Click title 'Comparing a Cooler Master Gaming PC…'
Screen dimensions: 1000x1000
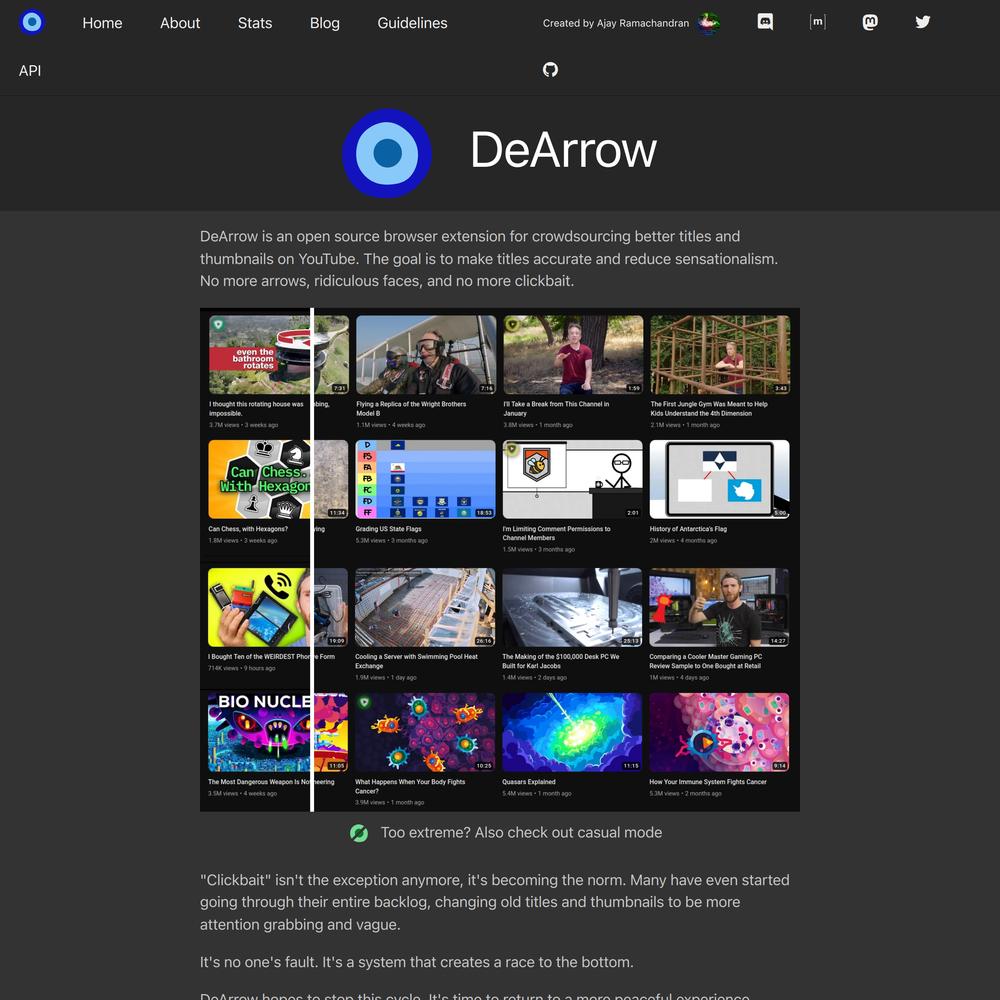coord(706,661)
